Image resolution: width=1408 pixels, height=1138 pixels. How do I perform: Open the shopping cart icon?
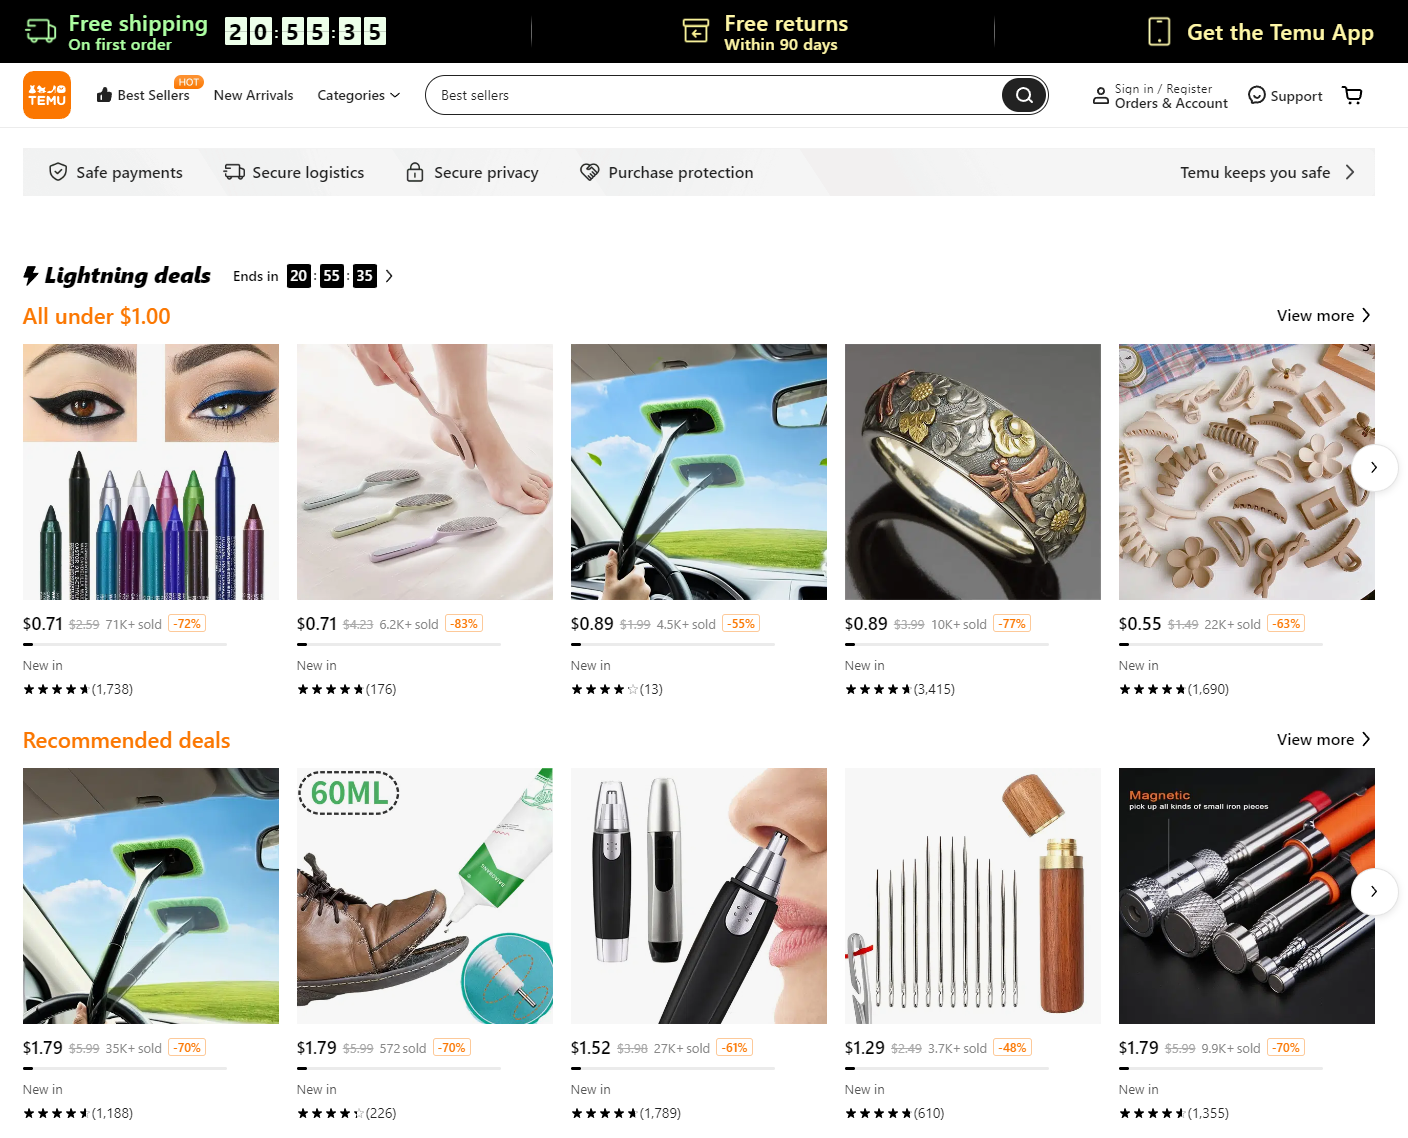click(1352, 95)
